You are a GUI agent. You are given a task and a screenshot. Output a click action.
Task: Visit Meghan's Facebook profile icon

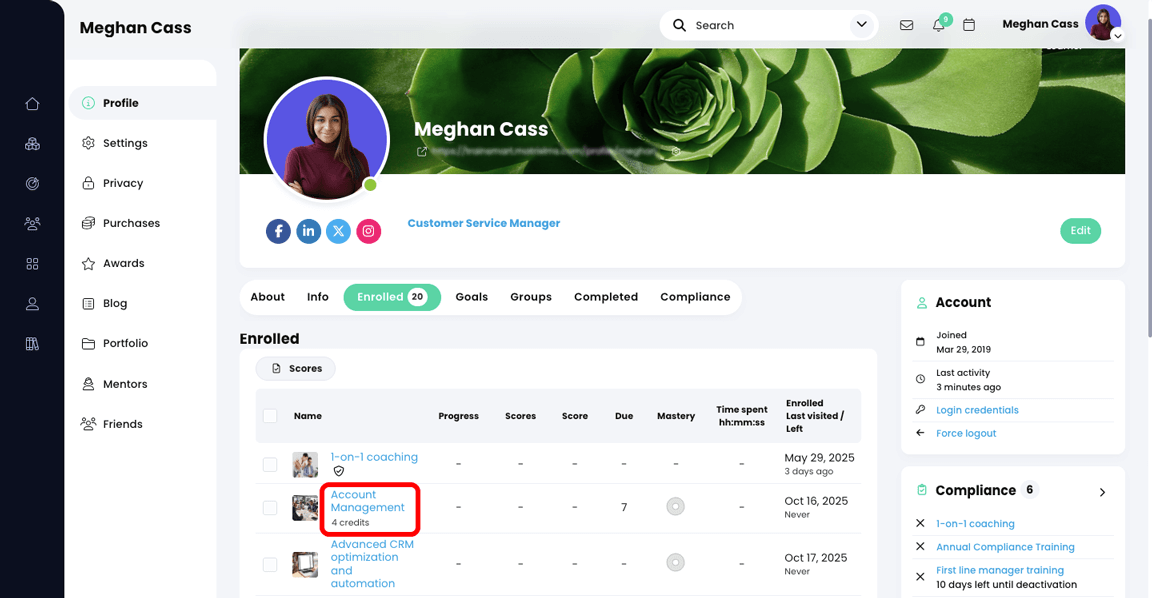(278, 231)
